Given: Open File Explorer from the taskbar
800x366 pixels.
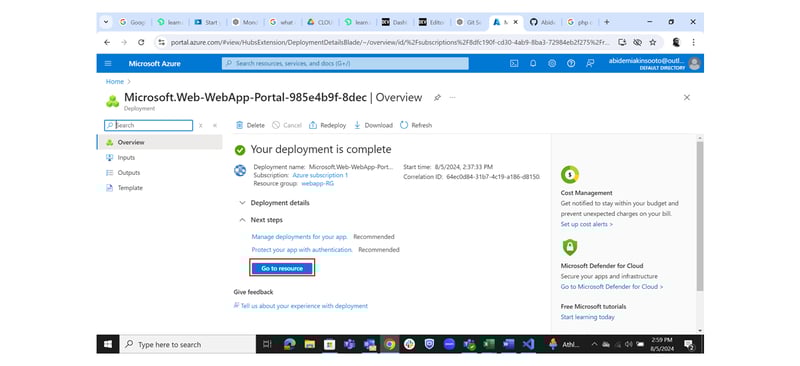Looking at the screenshot, I should [x=310, y=345].
